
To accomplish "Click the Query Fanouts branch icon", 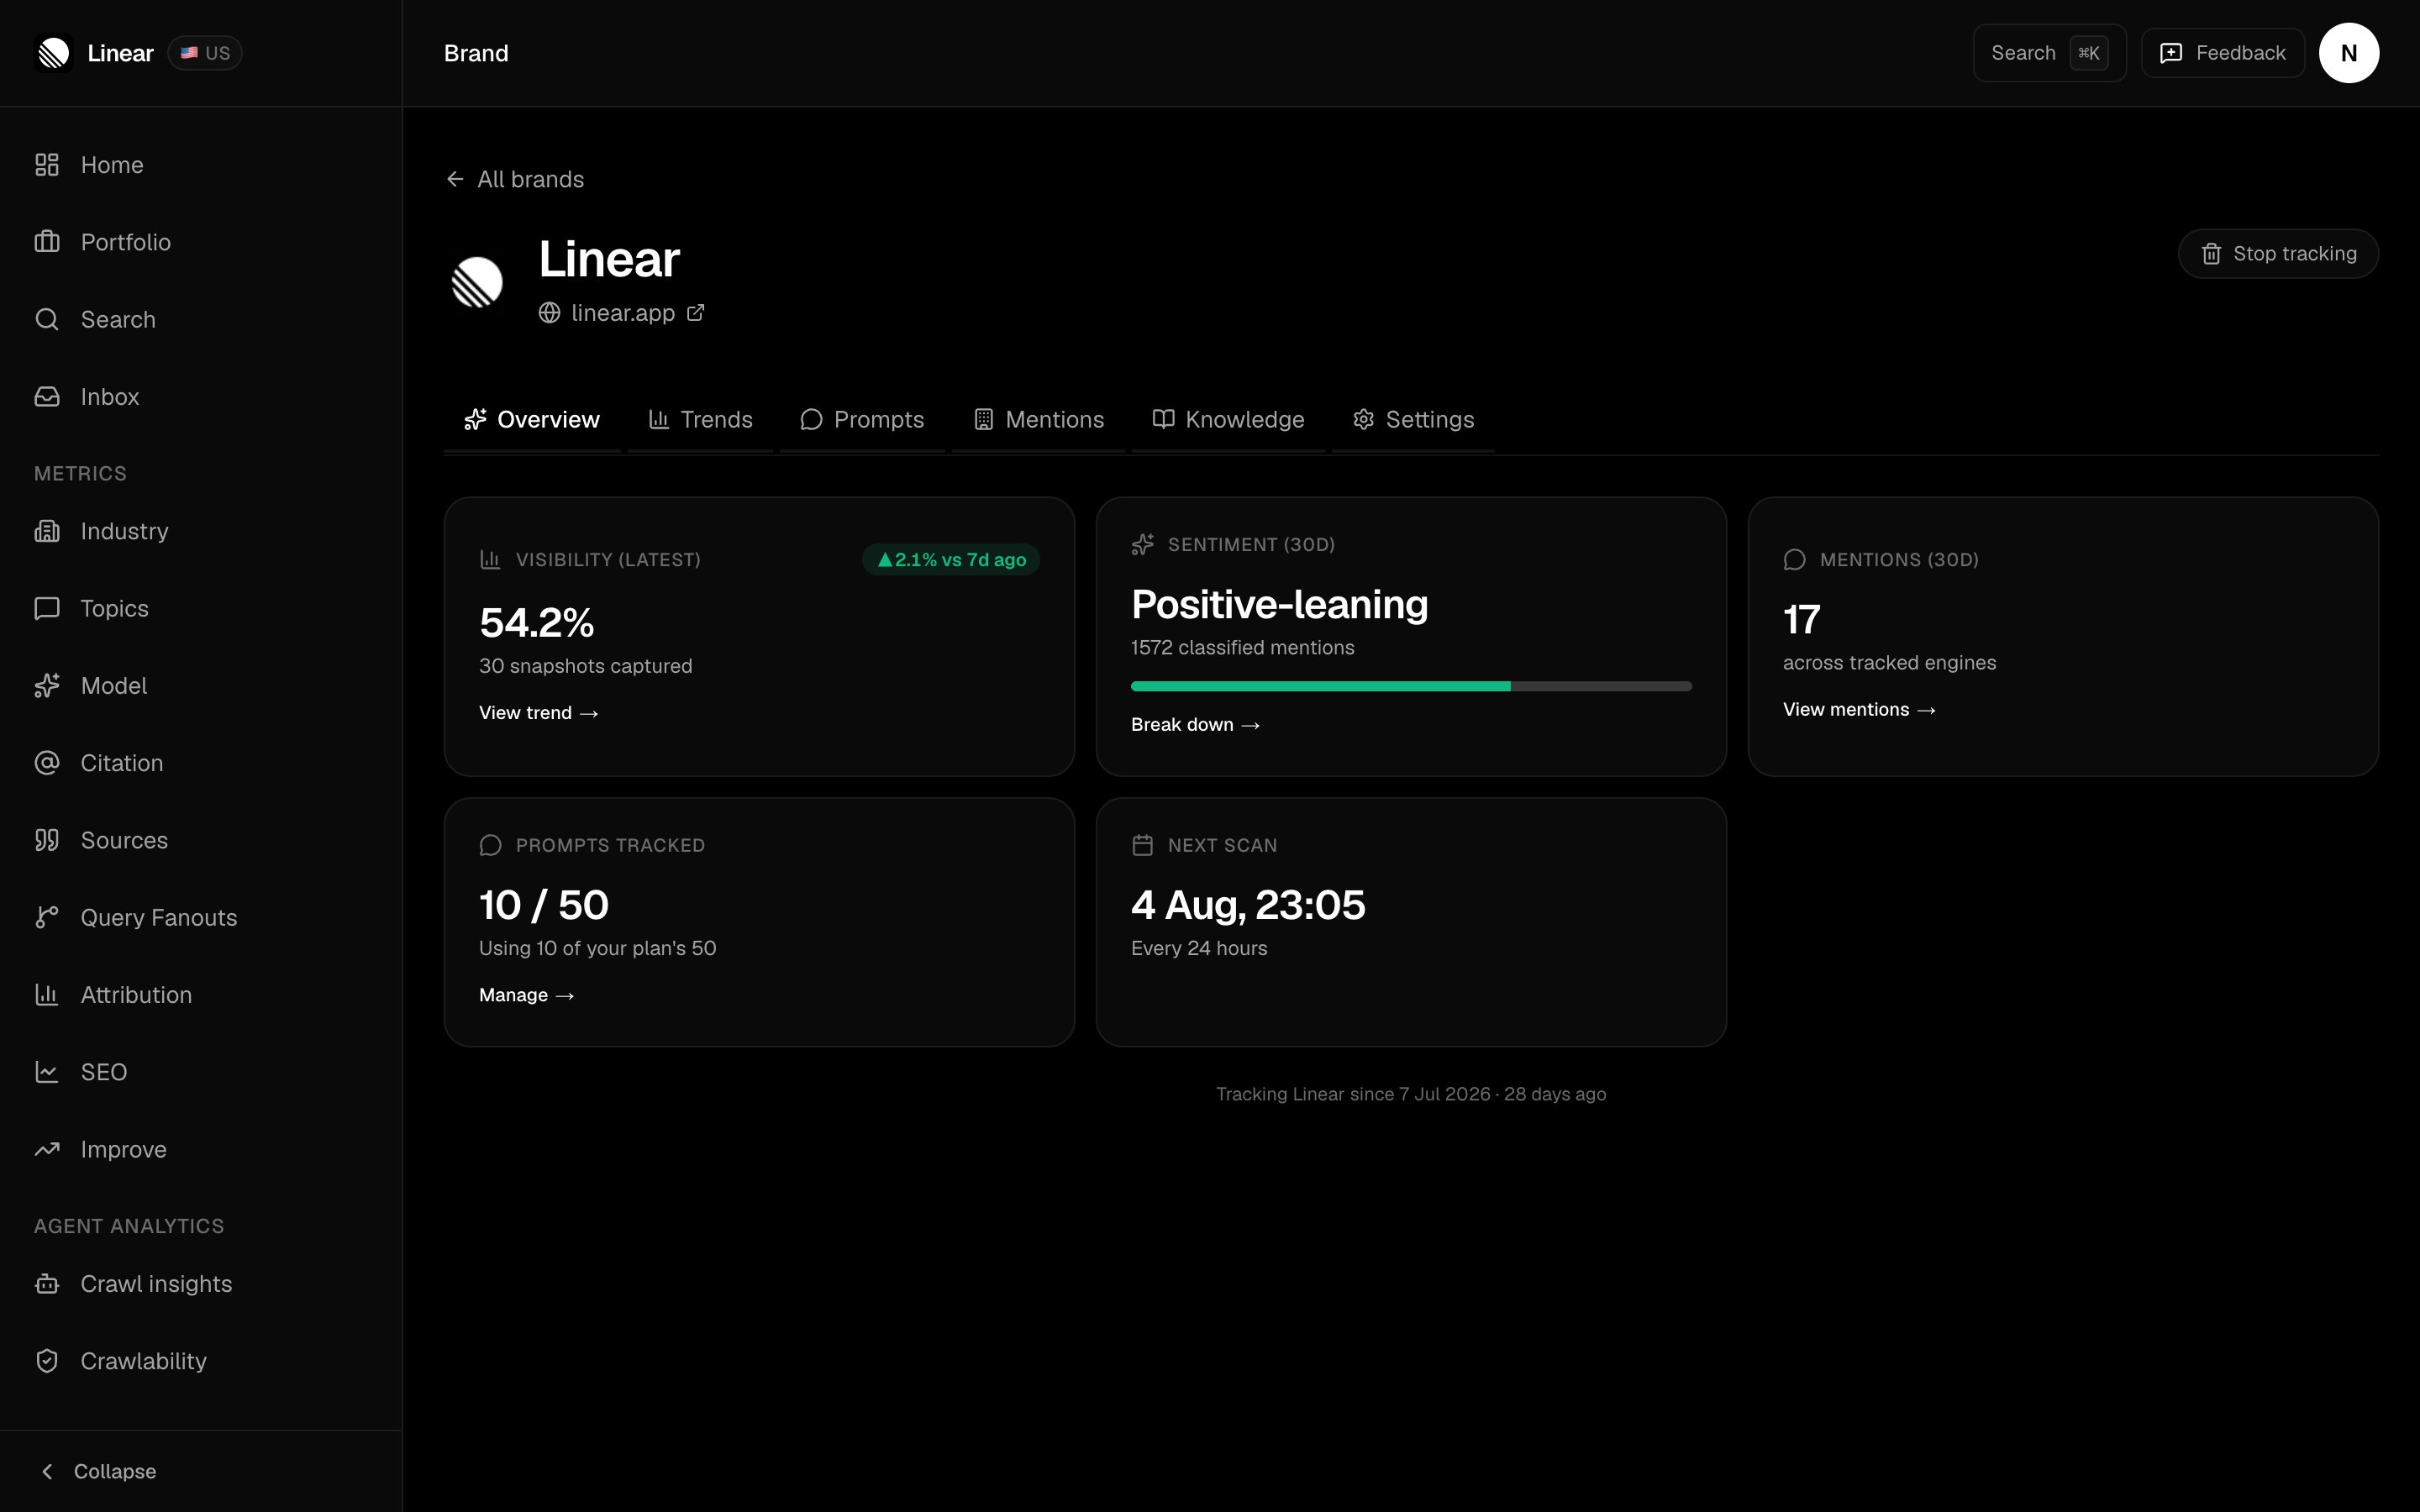I will pyautogui.click(x=47, y=917).
